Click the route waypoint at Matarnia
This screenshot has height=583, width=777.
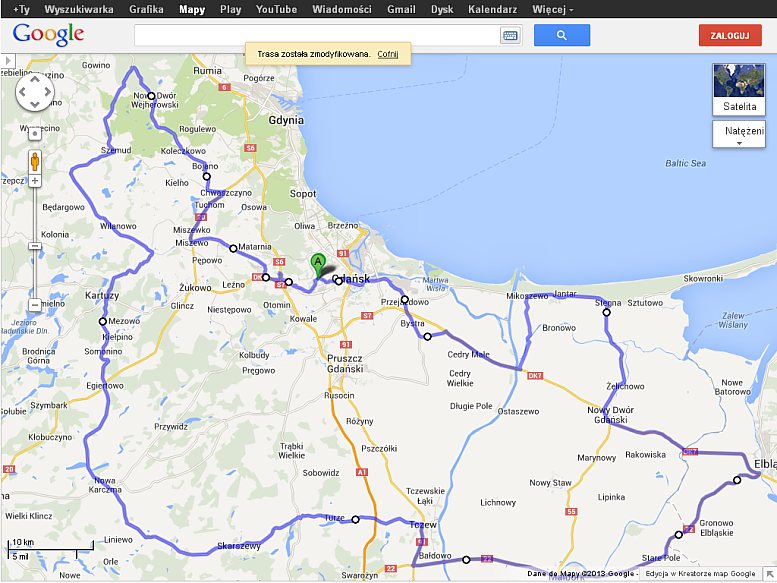coord(233,248)
